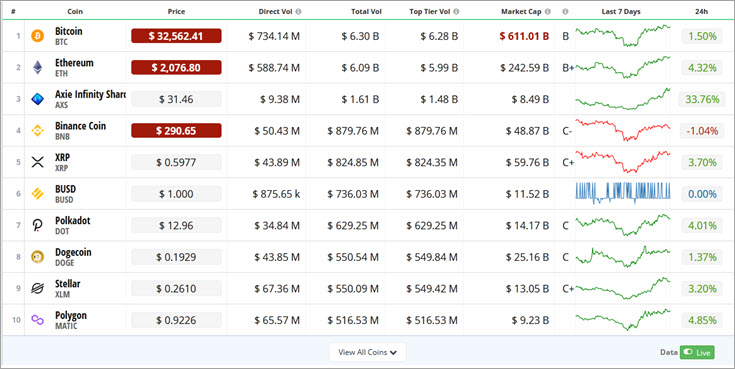Click the Bitcoin orange logo icon
Viewport: 735px width, 369px height.
(37, 36)
